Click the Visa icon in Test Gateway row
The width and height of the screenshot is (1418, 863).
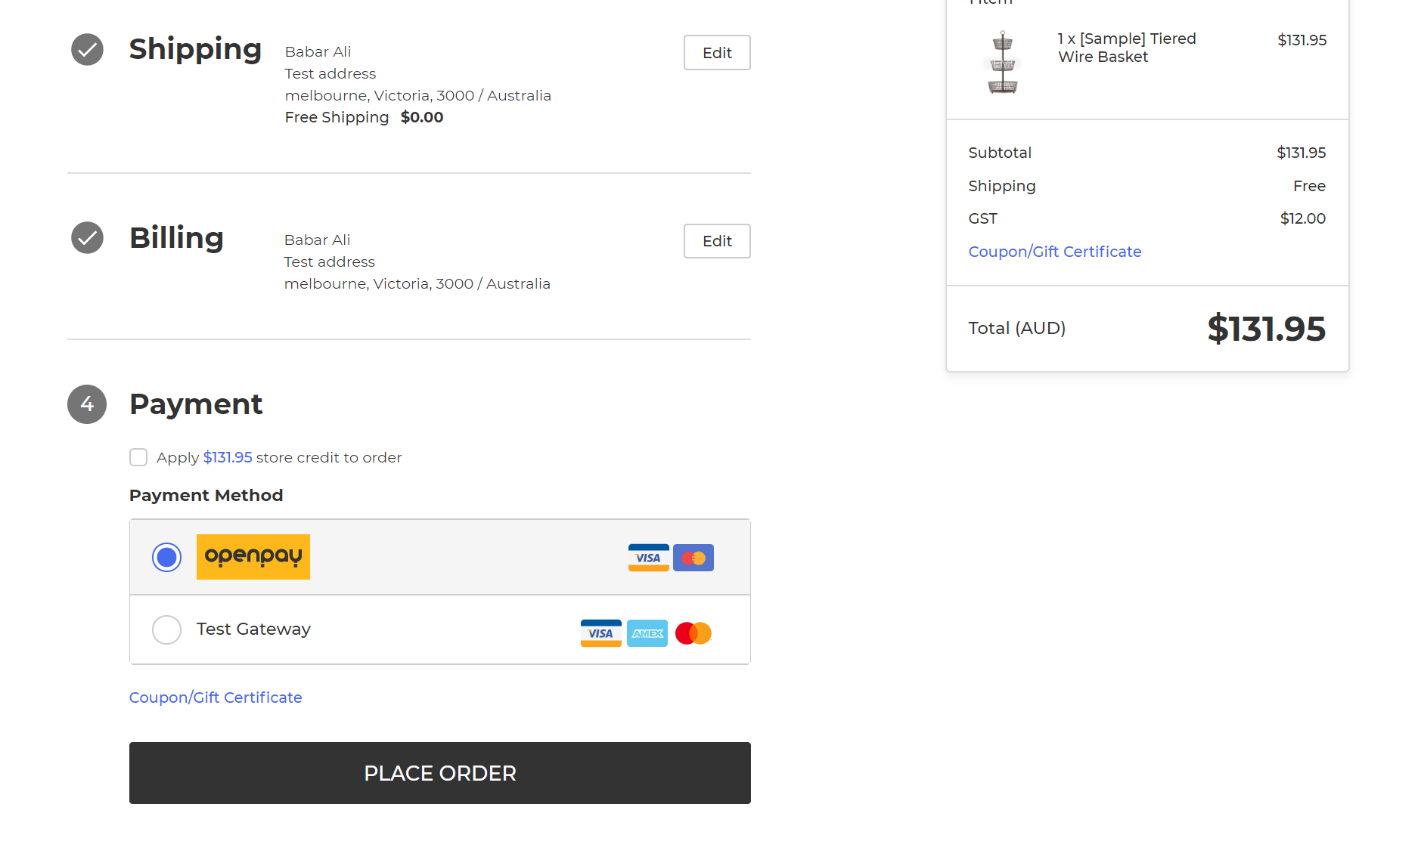click(601, 633)
